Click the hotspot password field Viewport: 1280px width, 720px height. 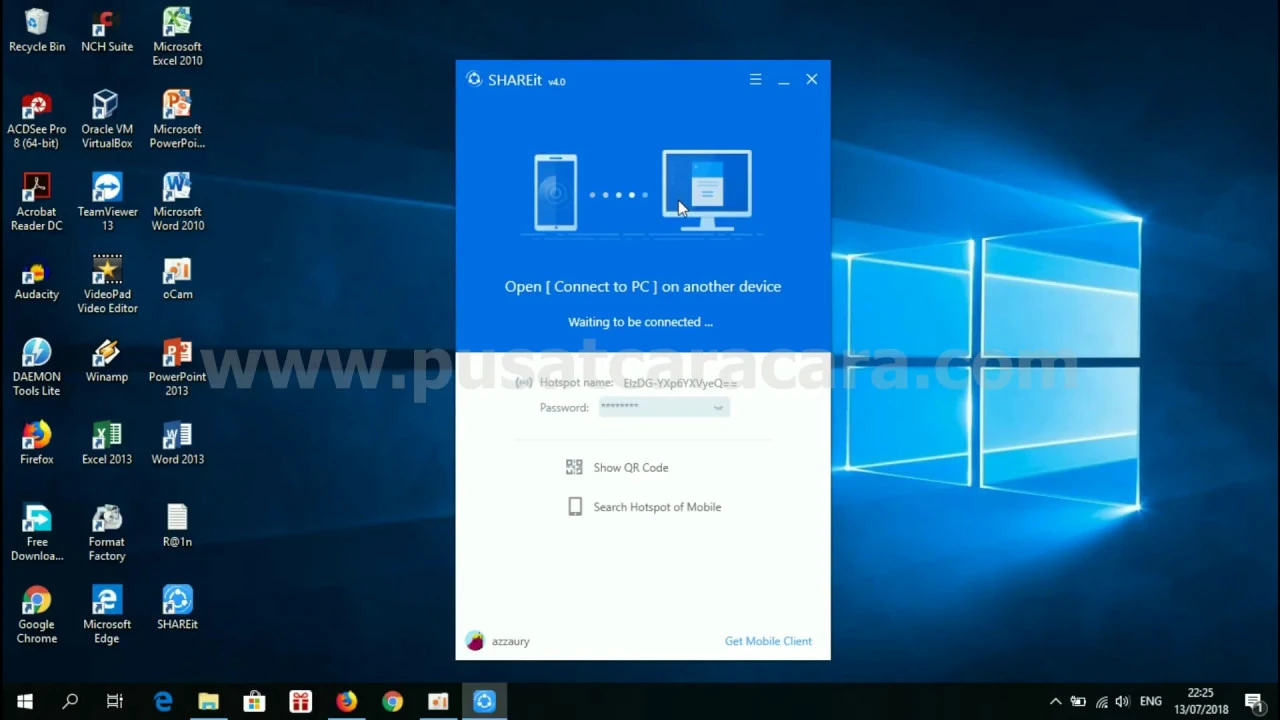pos(664,407)
